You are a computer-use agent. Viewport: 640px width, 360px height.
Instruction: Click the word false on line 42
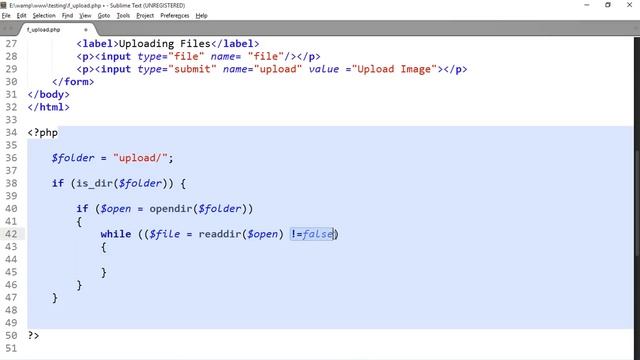318,234
